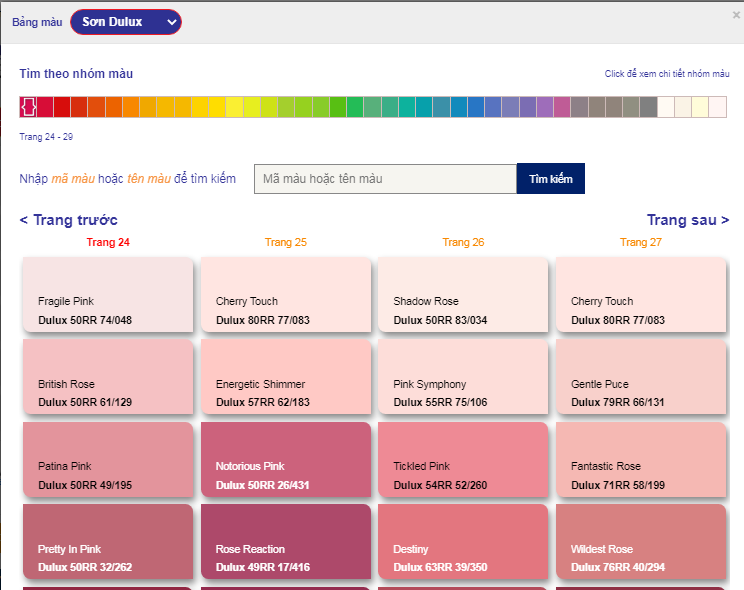Select the violet purple color group in strip
Image resolution: width=744 pixels, height=590 pixels.
coord(545,107)
